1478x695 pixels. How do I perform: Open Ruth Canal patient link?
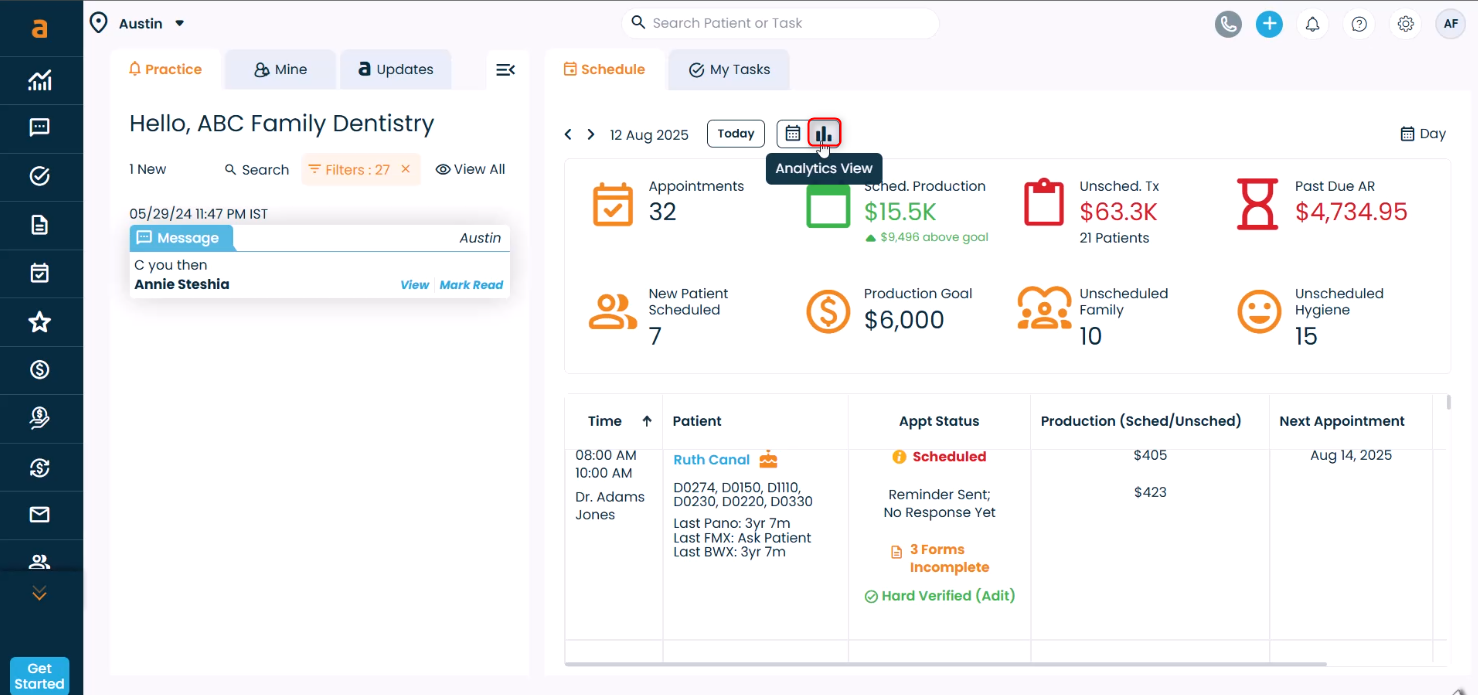pyautogui.click(x=711, y=460)
